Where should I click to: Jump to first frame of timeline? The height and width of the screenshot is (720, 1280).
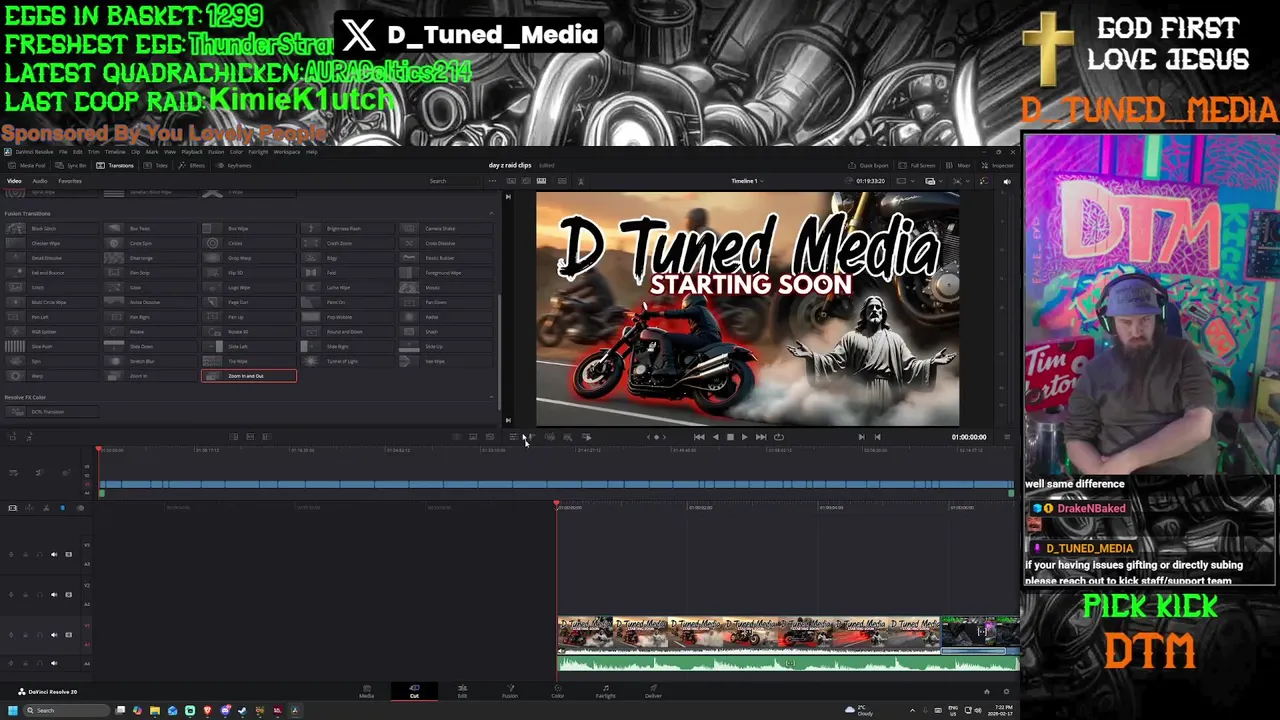699,437
